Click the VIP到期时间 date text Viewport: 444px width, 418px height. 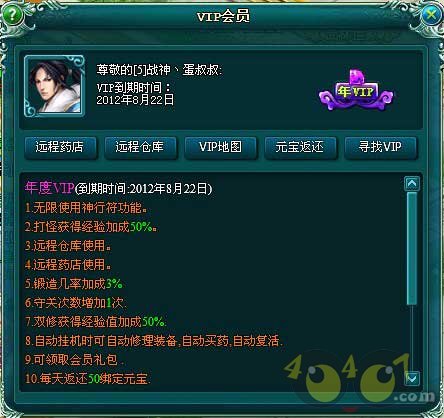135,100
